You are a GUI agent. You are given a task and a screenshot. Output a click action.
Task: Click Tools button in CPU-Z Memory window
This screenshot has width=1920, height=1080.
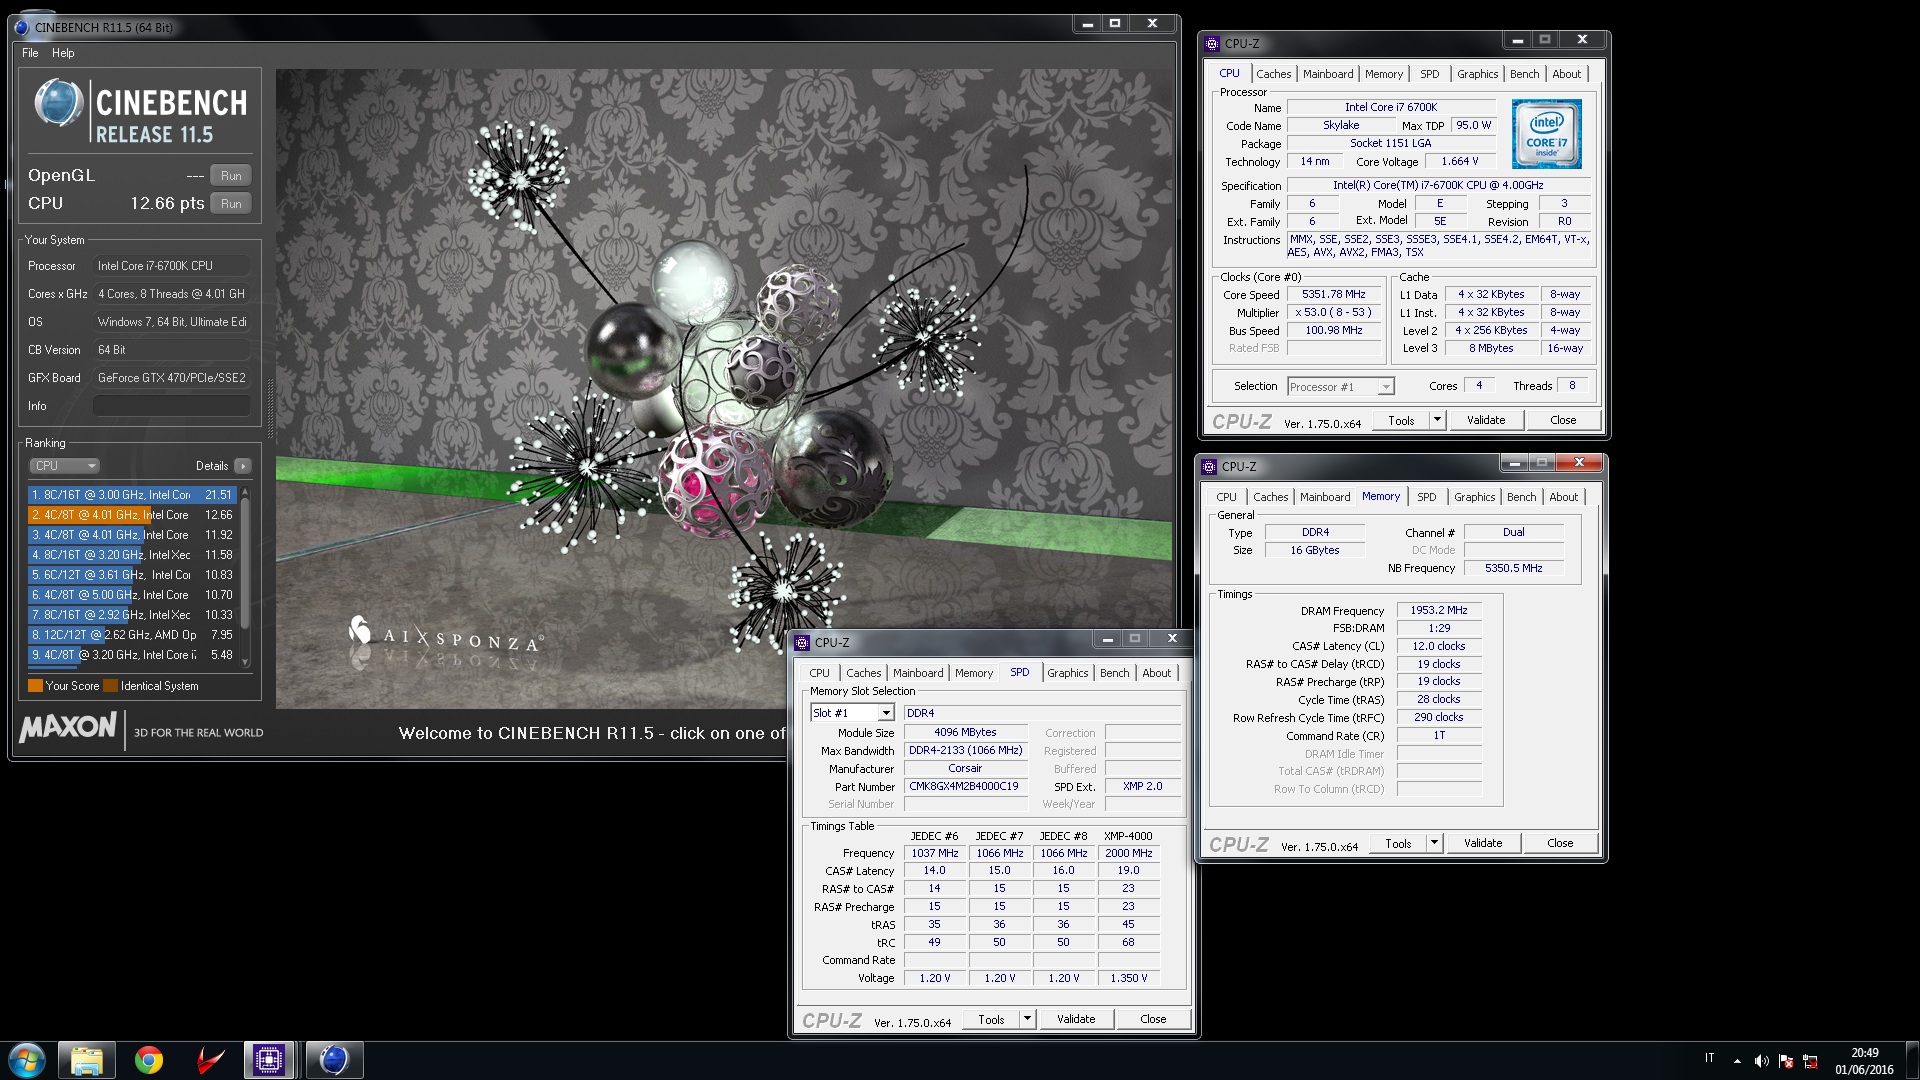tap(1398, 844)
